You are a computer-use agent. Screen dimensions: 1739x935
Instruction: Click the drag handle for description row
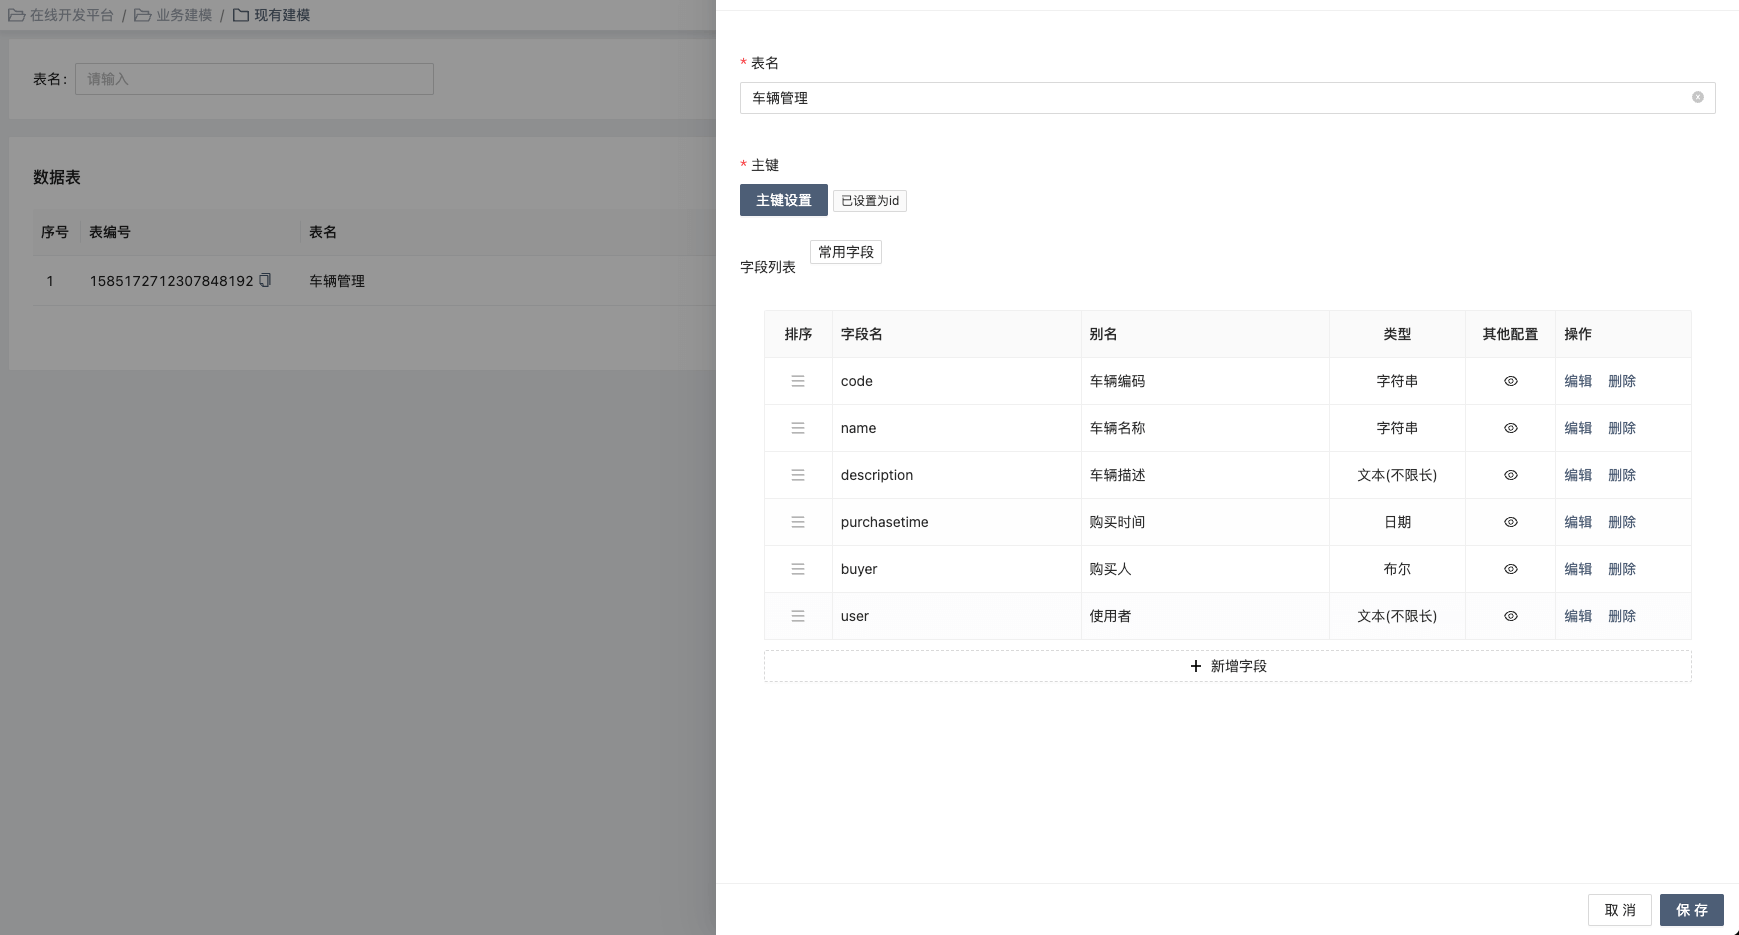coord(798,475)
